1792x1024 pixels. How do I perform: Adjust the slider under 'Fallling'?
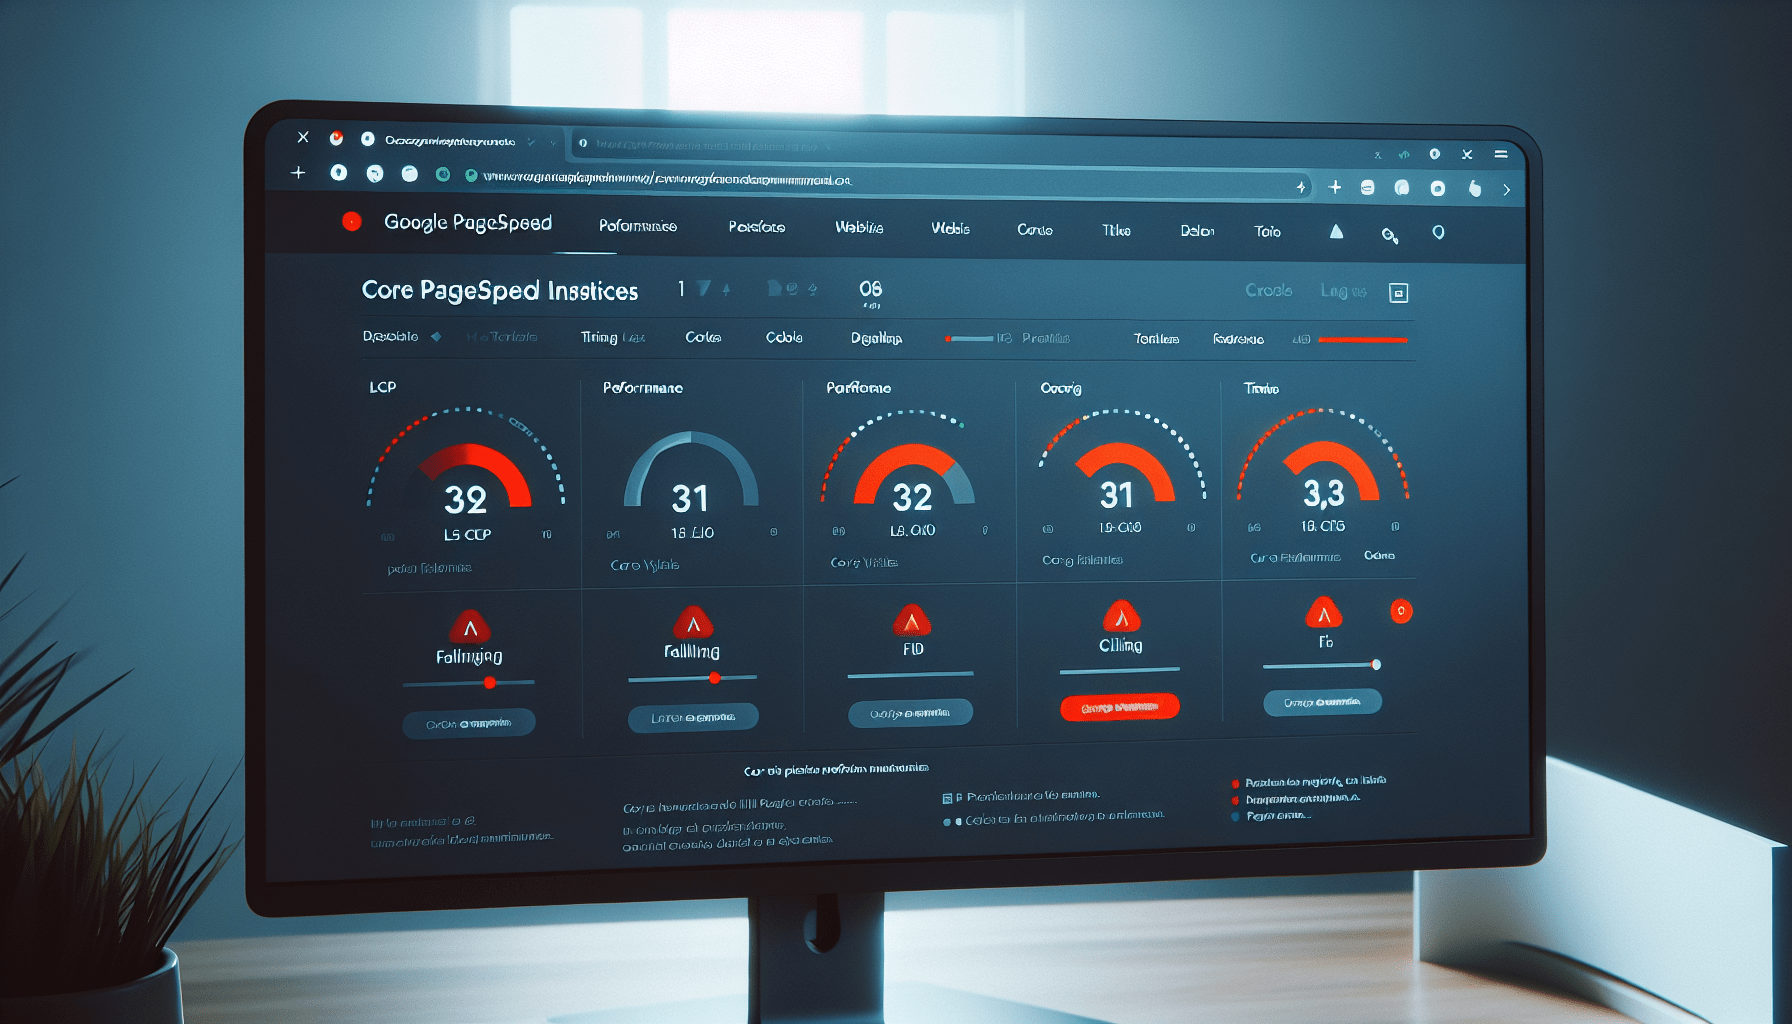coord(692,678)
